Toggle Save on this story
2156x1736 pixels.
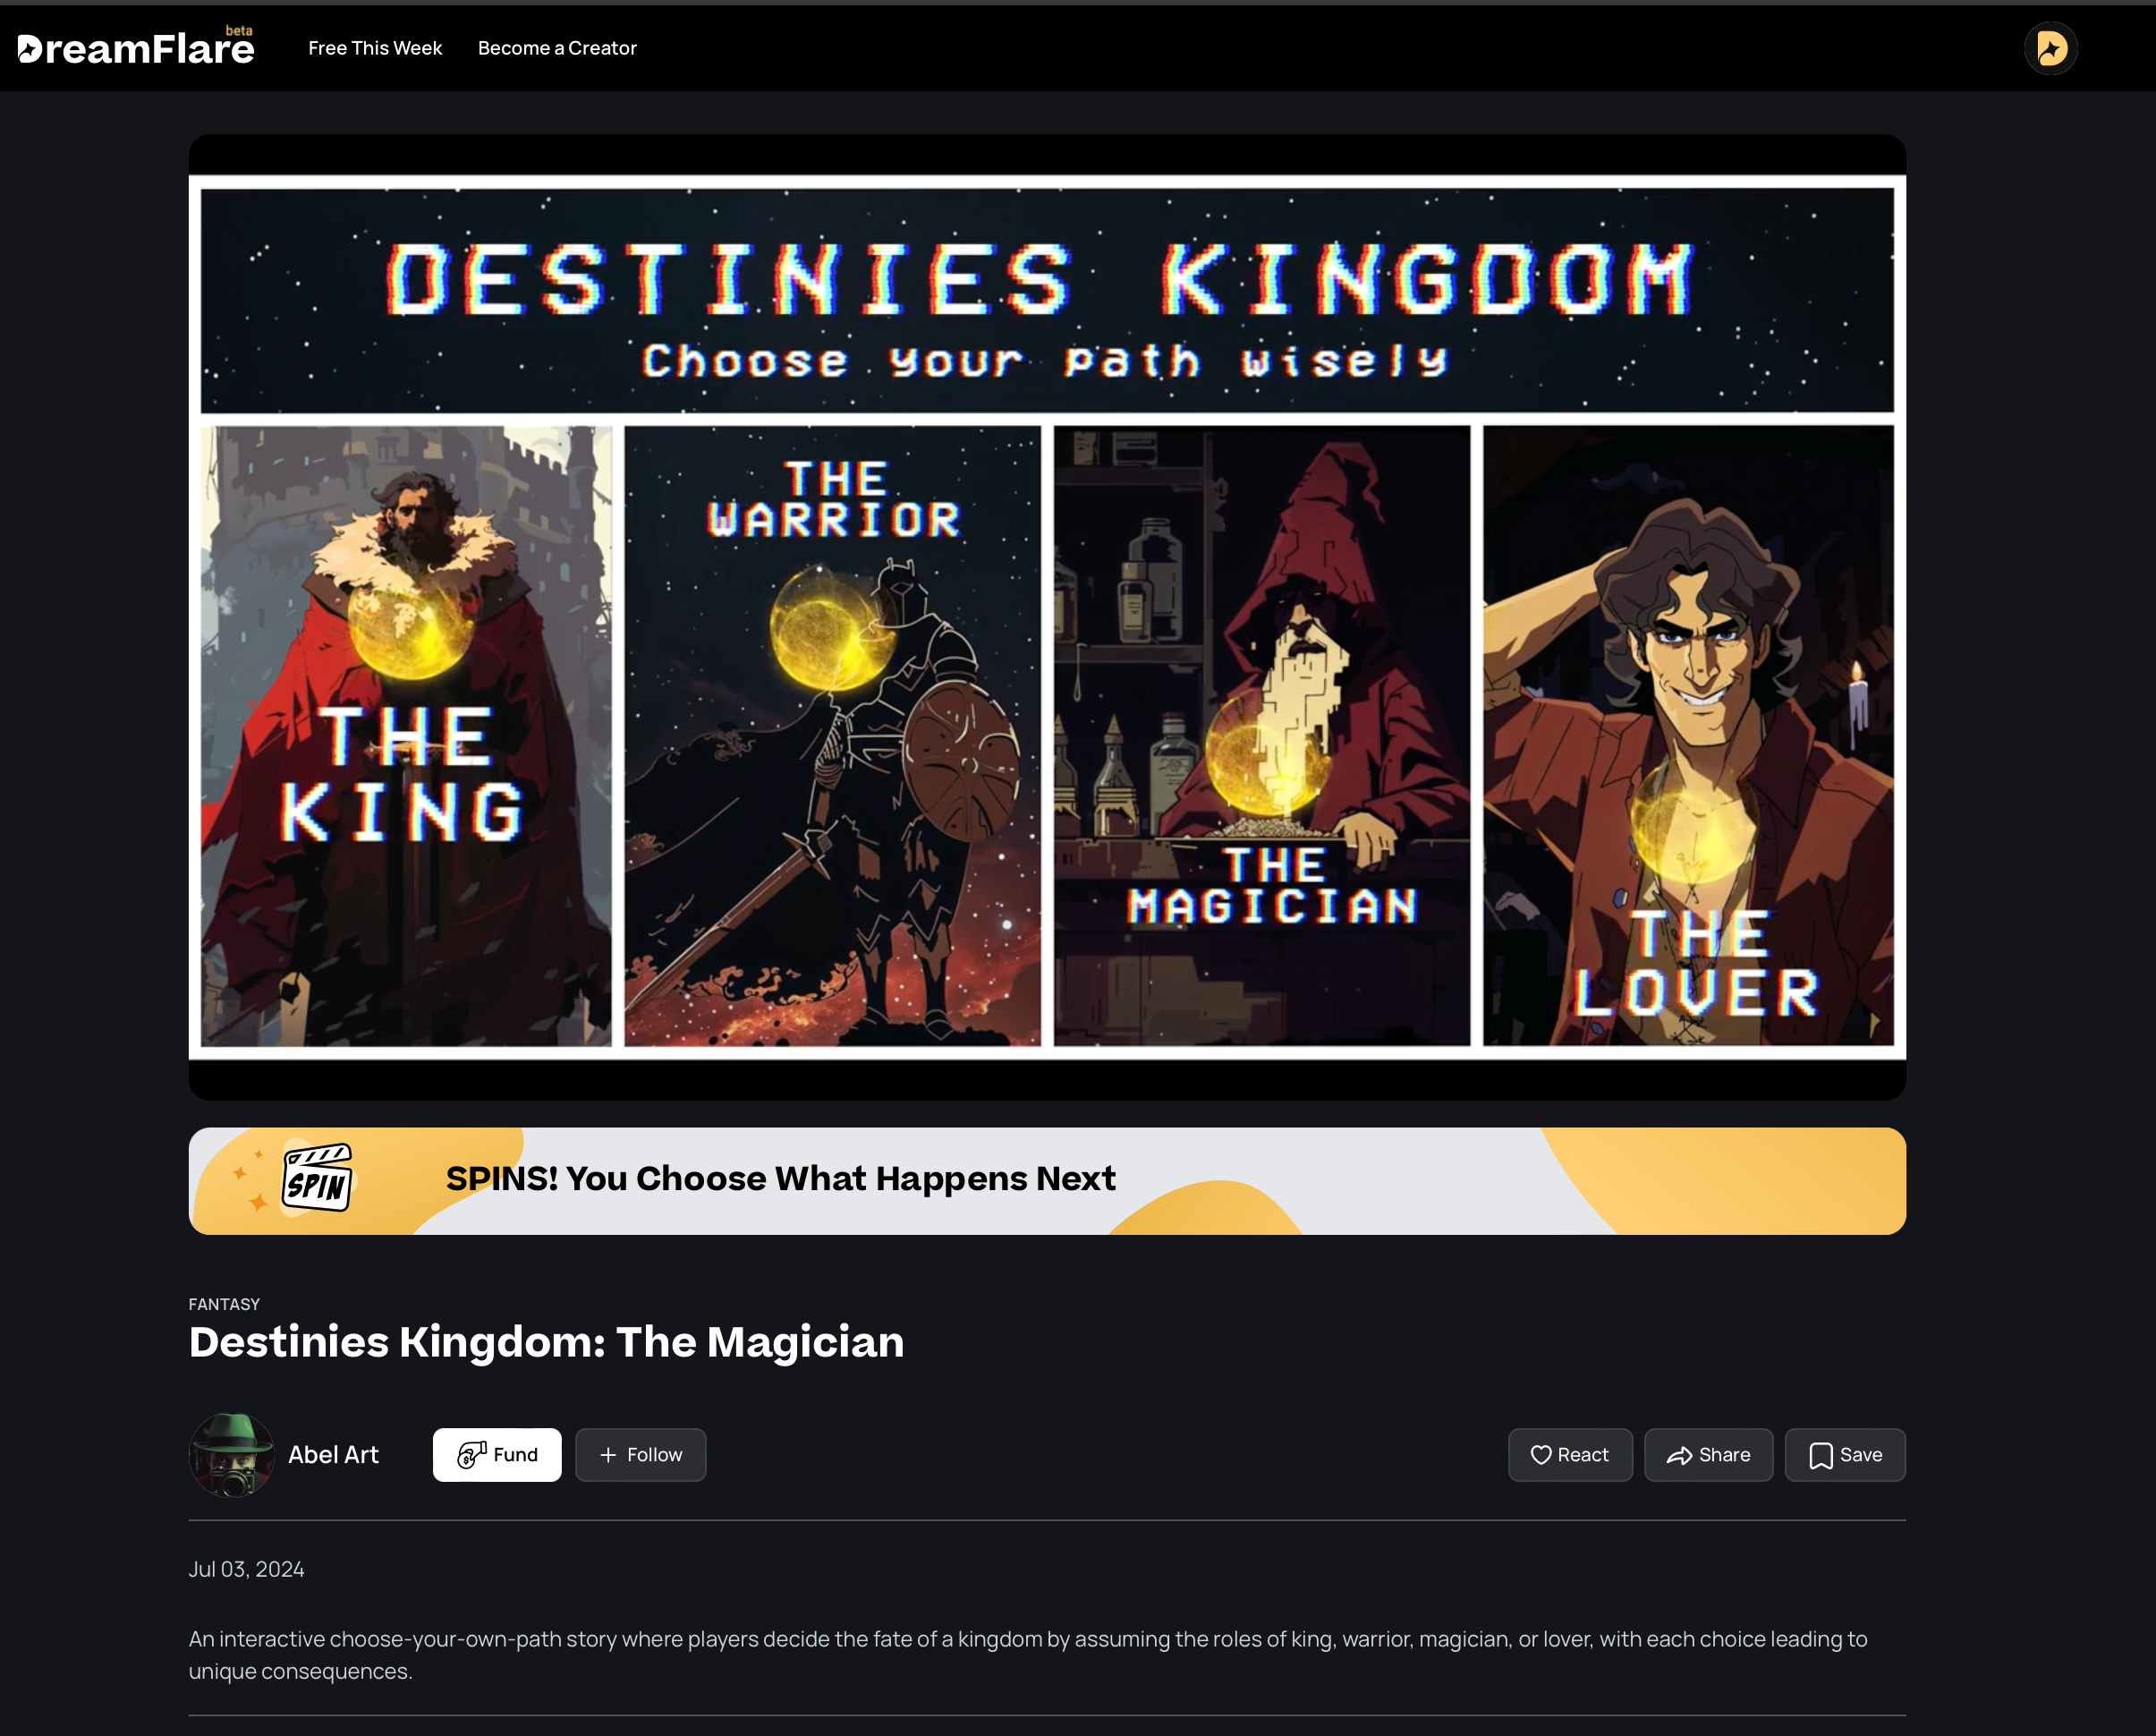1845,1454
